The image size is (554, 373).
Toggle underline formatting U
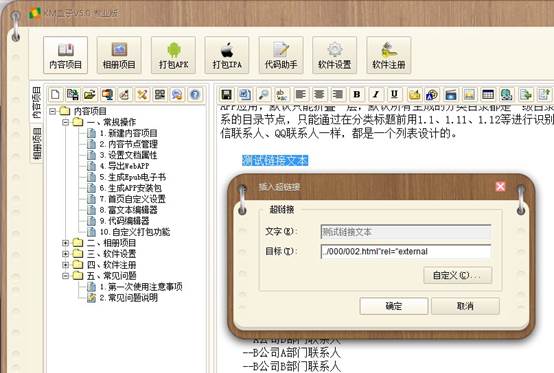[394, 95]
